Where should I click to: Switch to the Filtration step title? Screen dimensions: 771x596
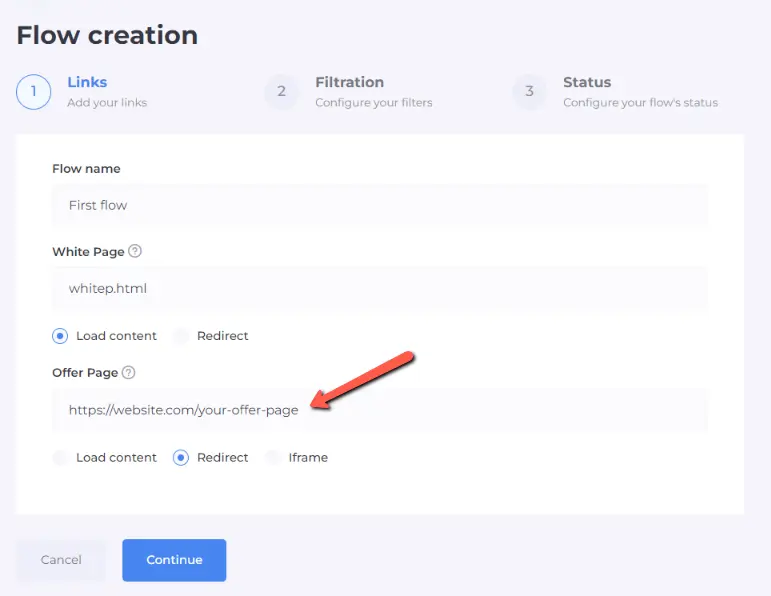click(349, 82)
